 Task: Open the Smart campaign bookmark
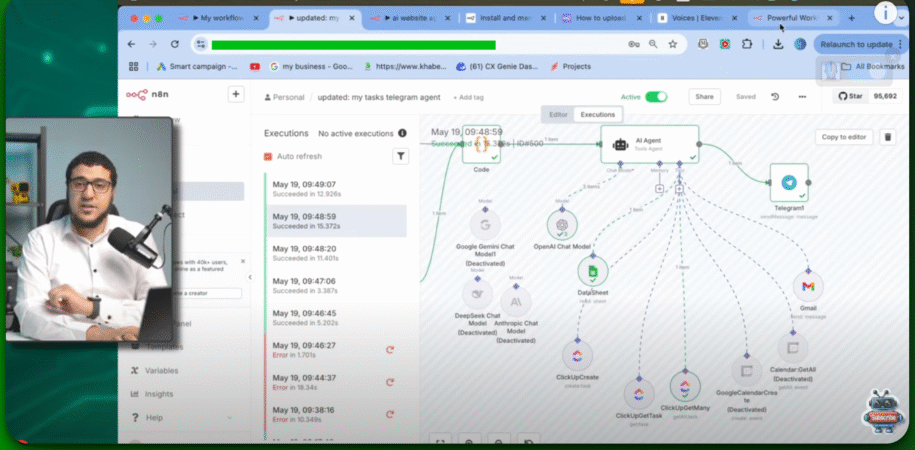point(197,67)
